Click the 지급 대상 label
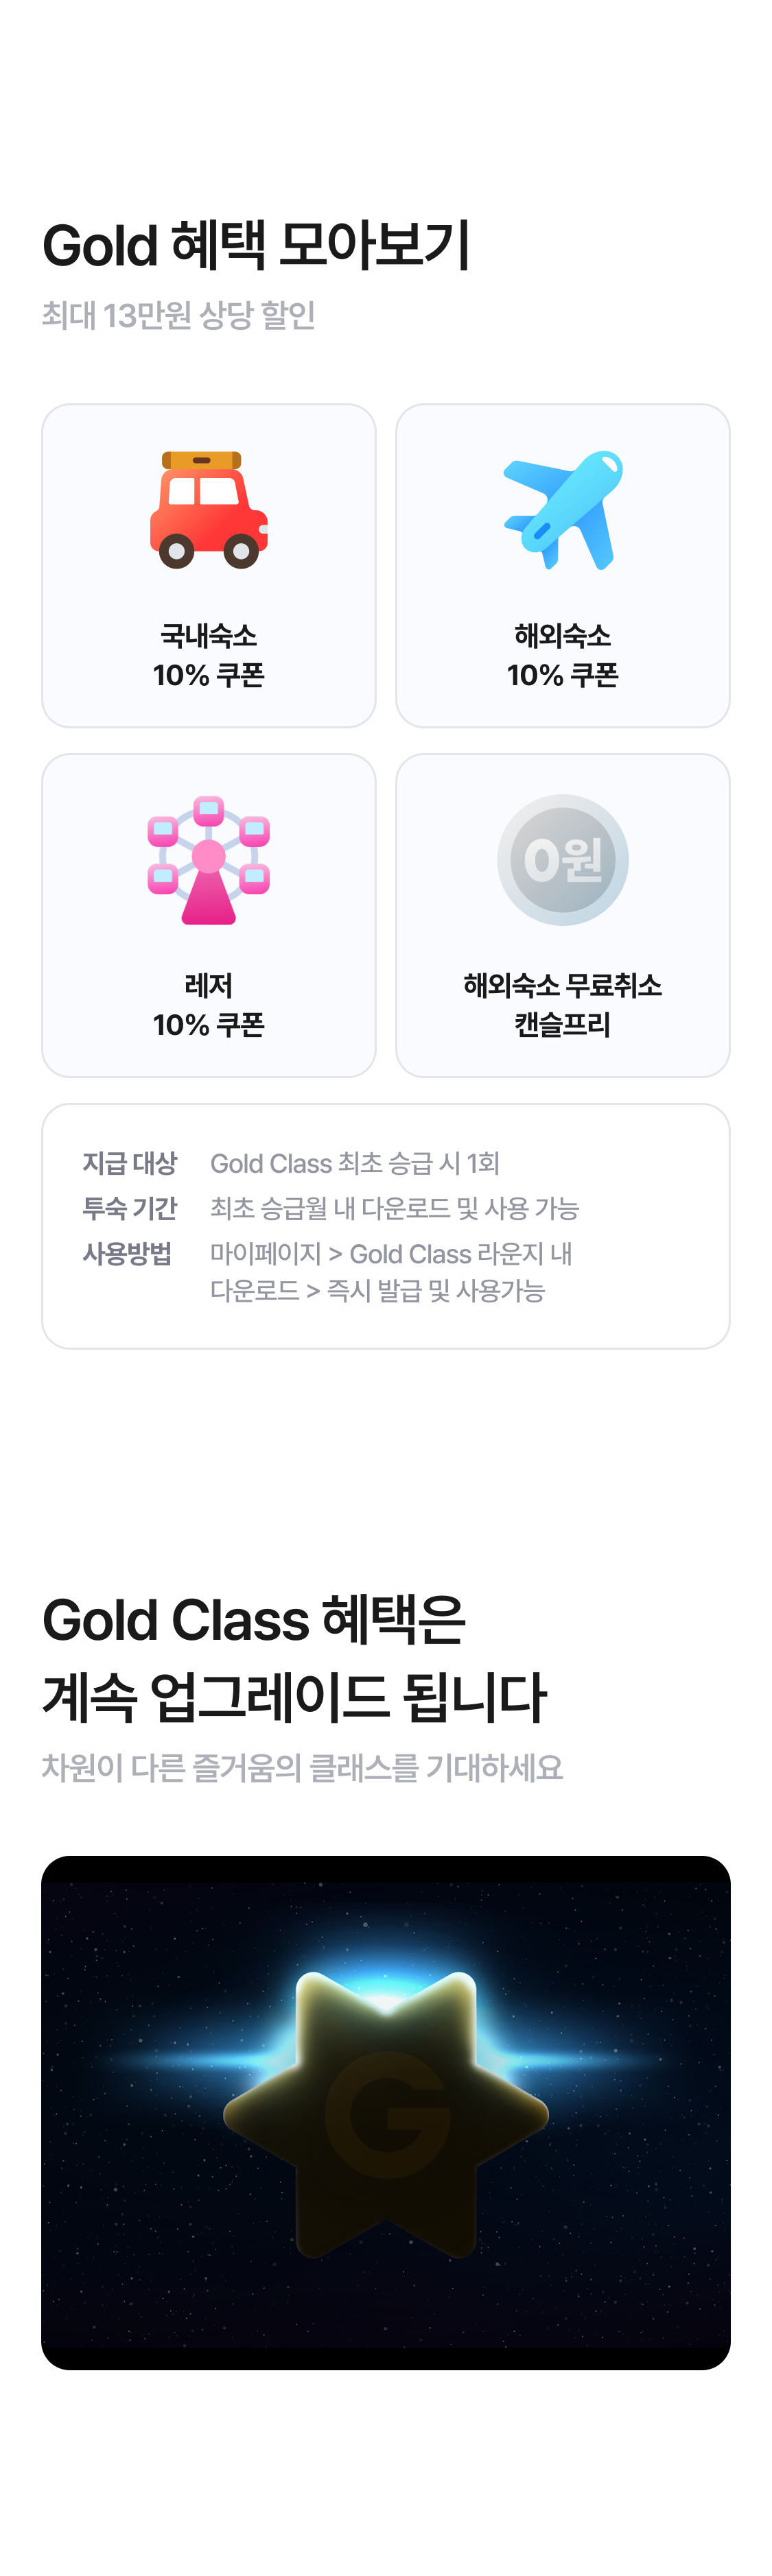This screenshot has height=2576, width=772. tap(129, 1163)
